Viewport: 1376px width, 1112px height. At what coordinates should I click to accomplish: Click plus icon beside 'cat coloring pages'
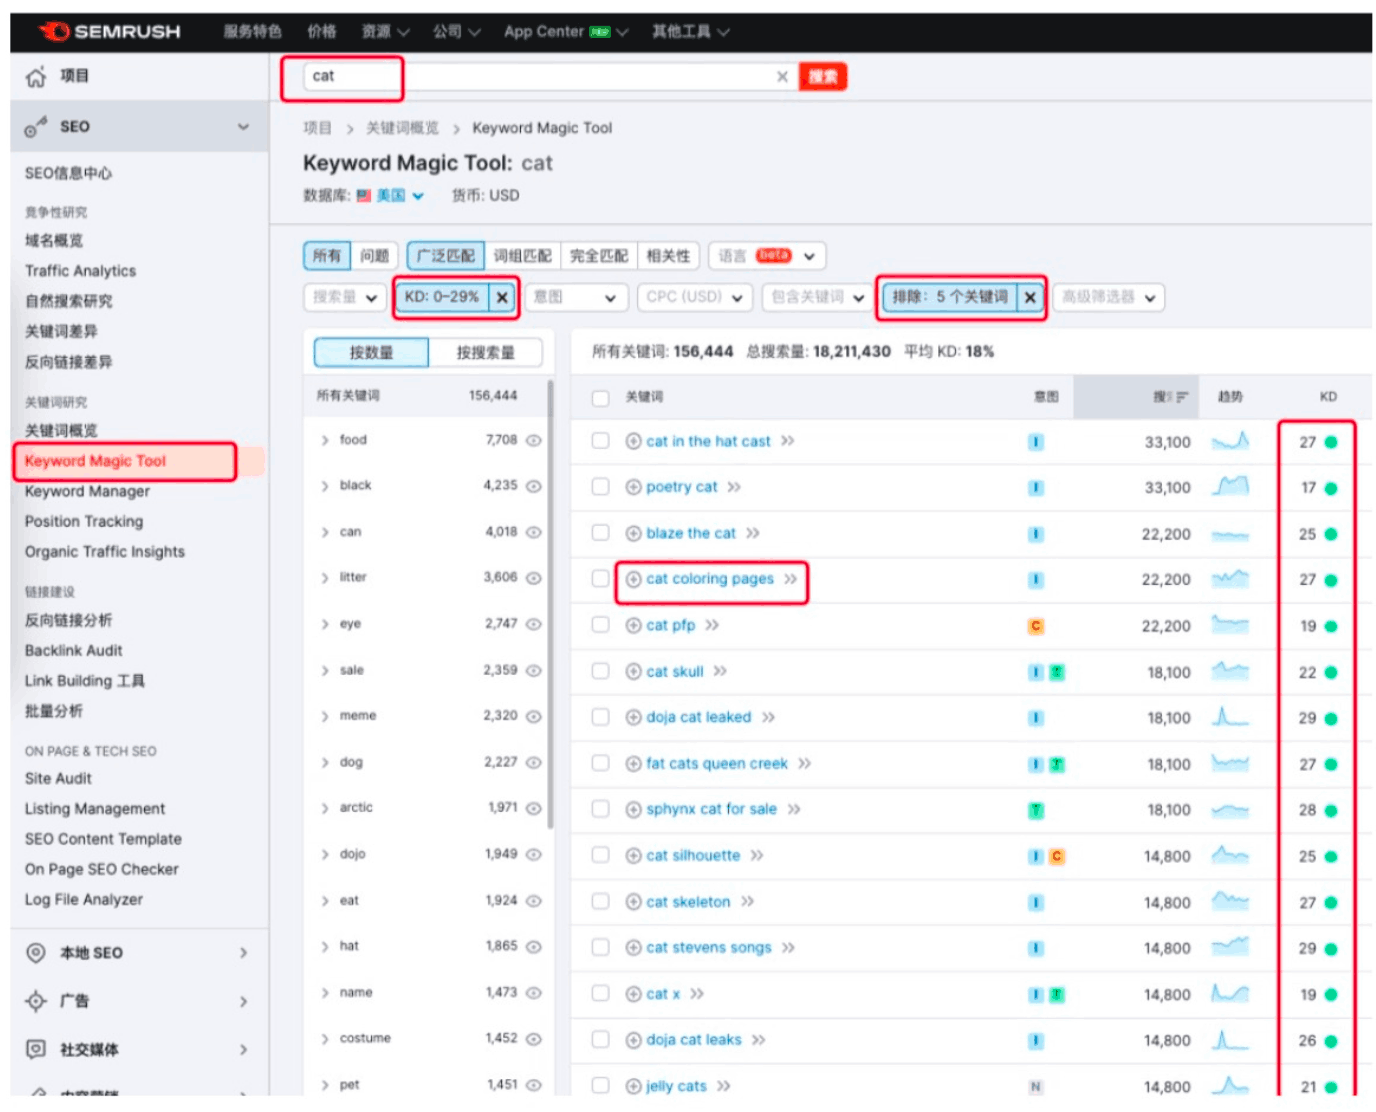point(633,580)
